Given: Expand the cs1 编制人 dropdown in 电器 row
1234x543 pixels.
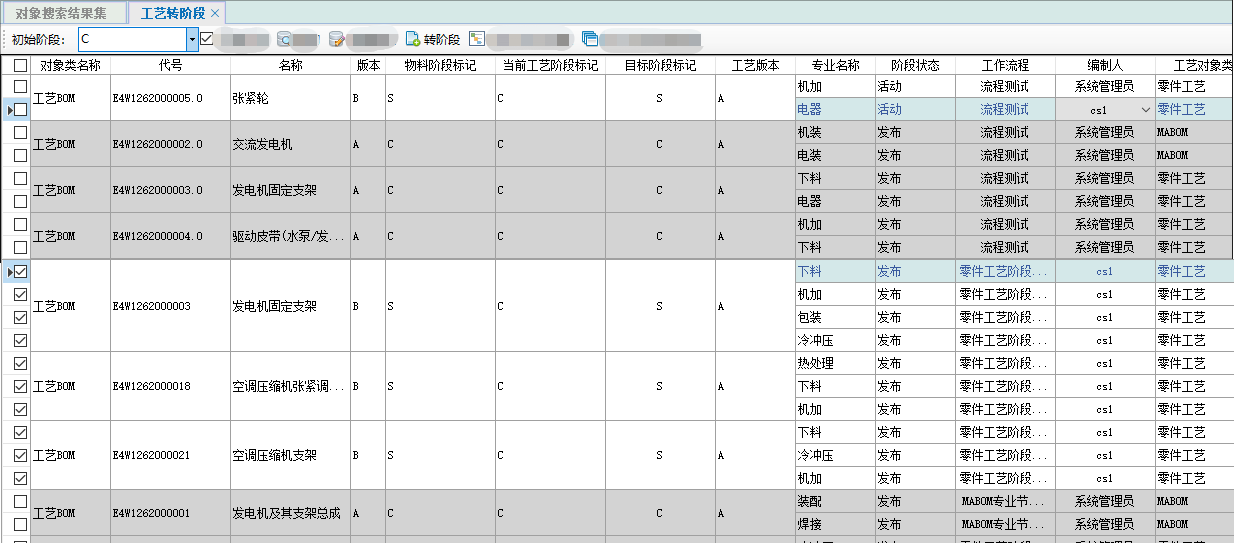Looking at the screenshot, I should click(1145, 110).
